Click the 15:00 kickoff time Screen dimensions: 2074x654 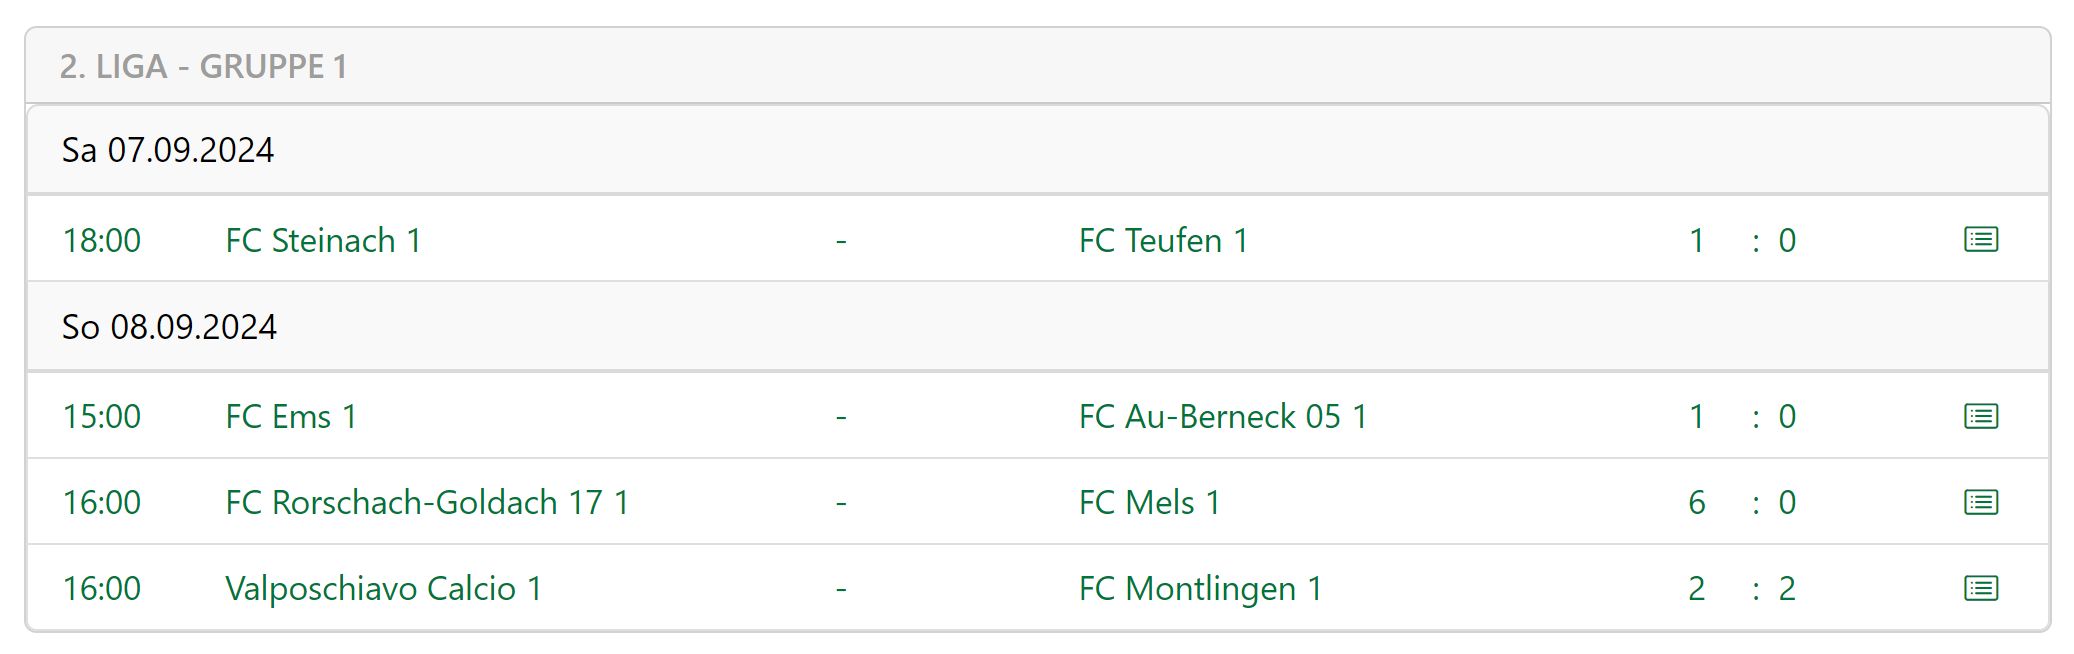[102, 416]
